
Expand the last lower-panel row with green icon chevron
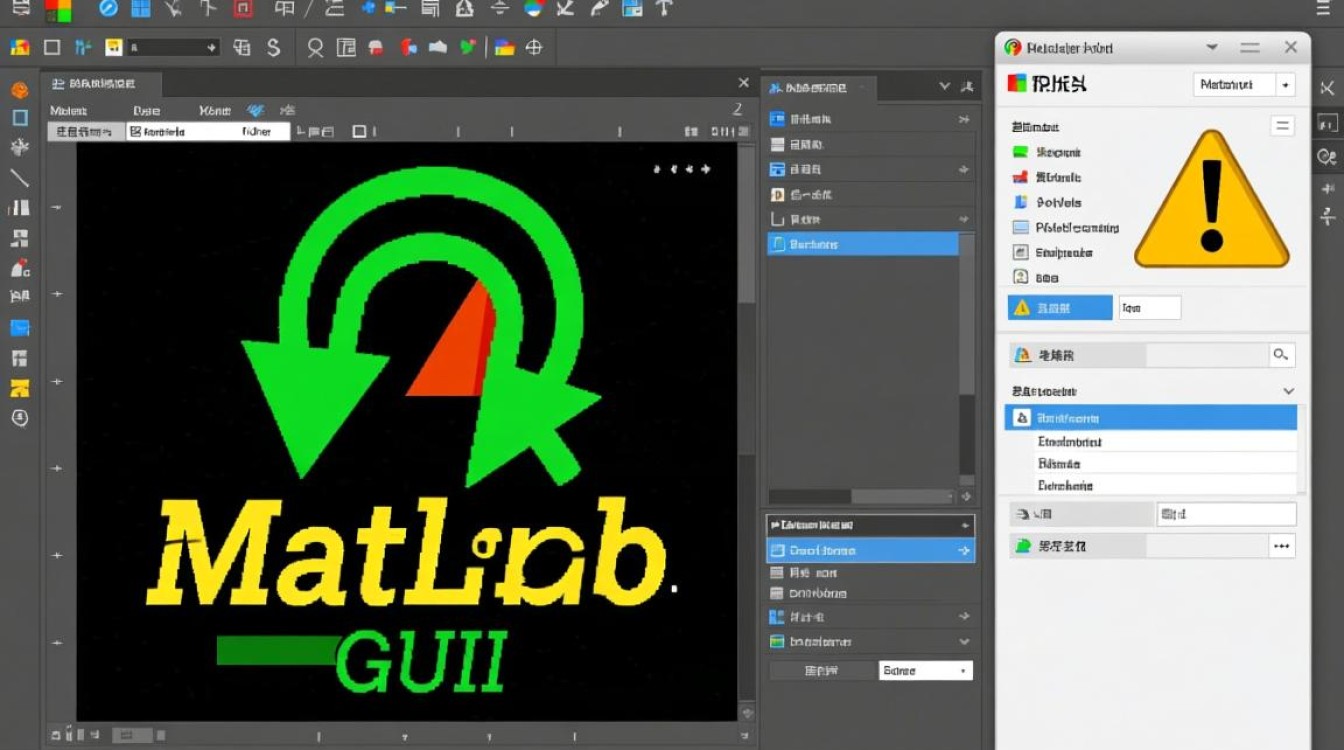(x=964, y=642)
